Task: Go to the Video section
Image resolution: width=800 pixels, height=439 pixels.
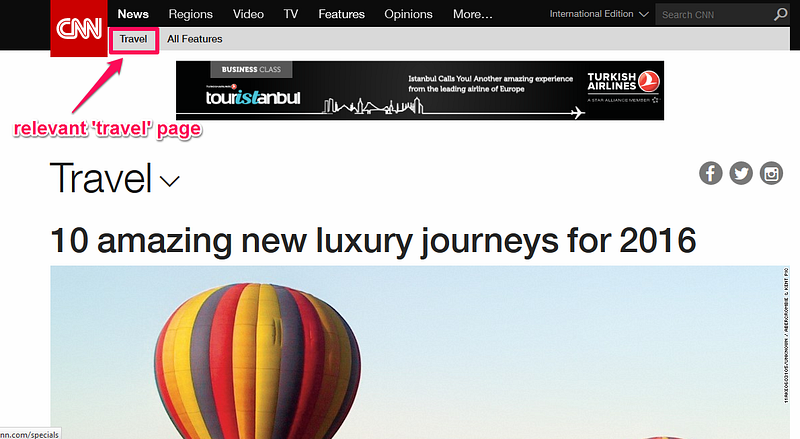Action: coord(248,14)
